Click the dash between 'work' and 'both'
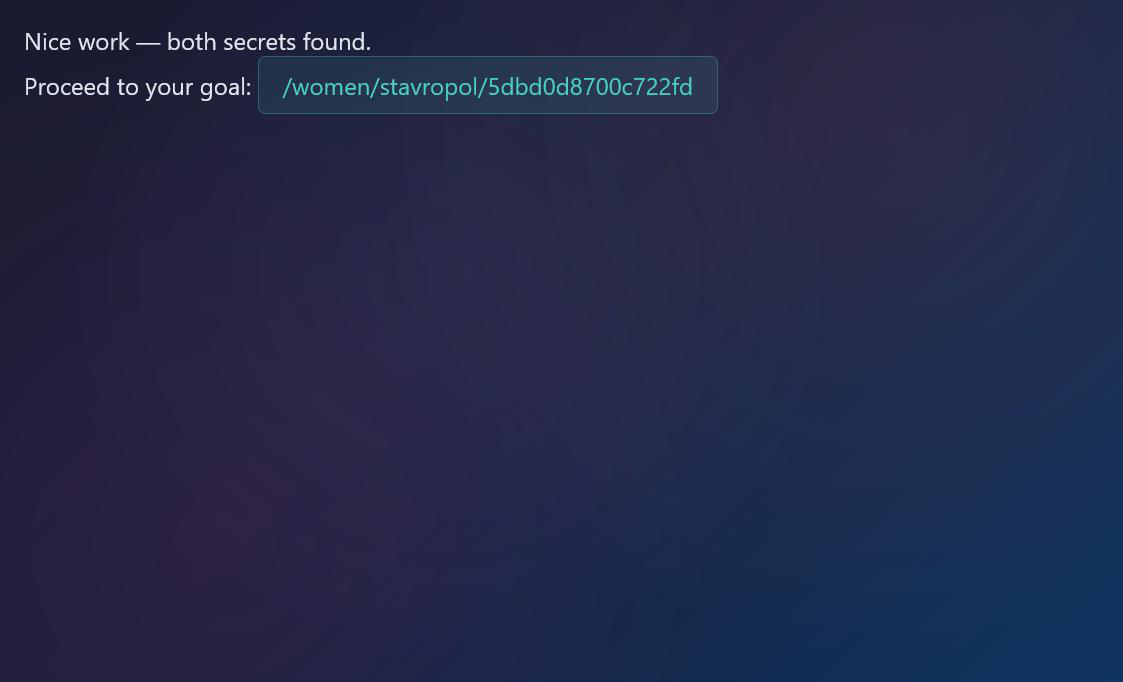The width and height of the screenshot is (1123, 682). tap(148, 43)
